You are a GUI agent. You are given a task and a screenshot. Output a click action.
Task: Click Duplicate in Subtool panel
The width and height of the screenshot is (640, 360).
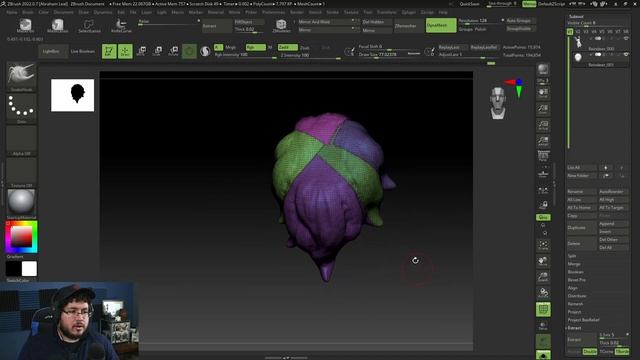[581, 228]
